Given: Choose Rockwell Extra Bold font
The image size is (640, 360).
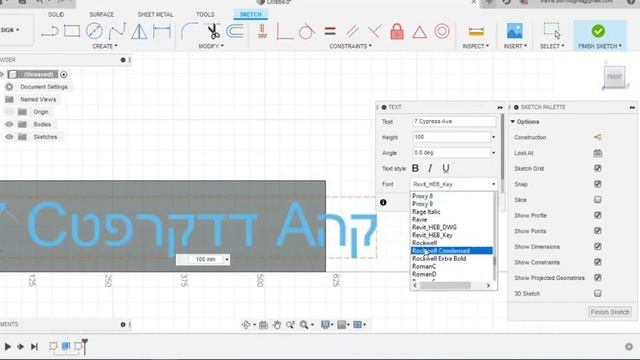Looking at the screenshot, I should pos(439,258).
